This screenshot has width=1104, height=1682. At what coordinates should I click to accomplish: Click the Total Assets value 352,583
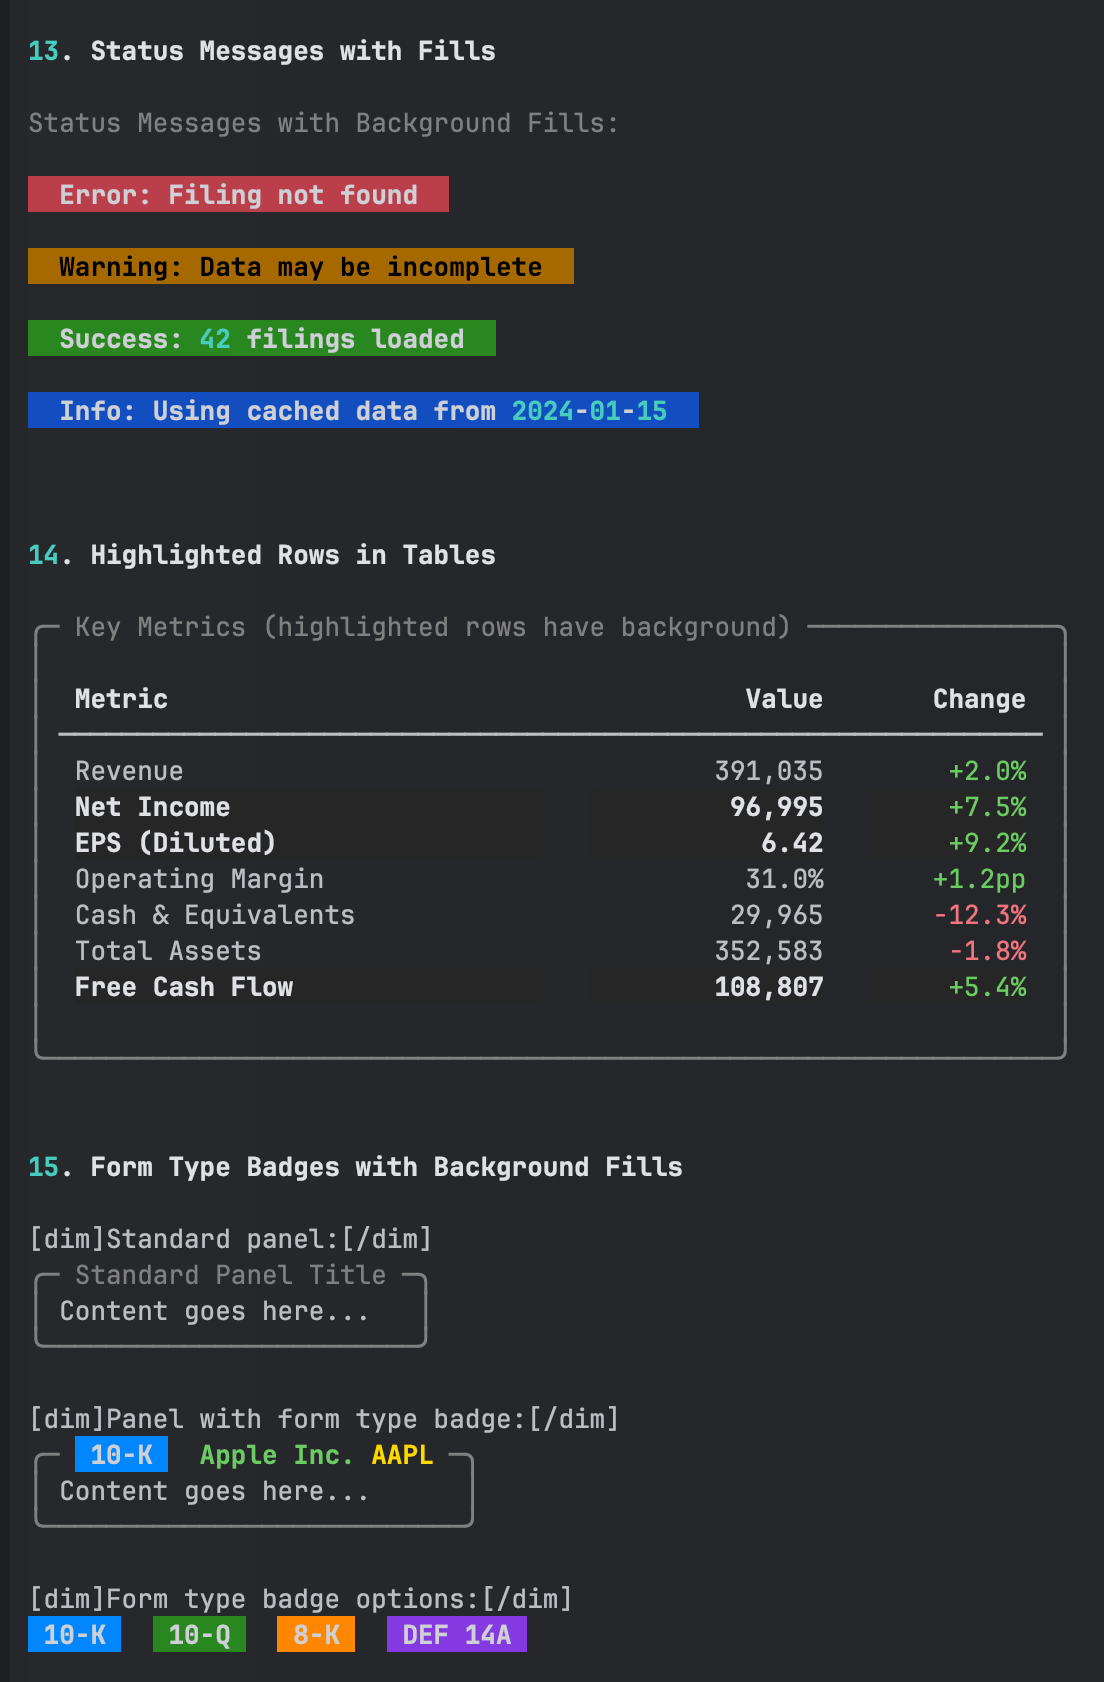[768, 951]
